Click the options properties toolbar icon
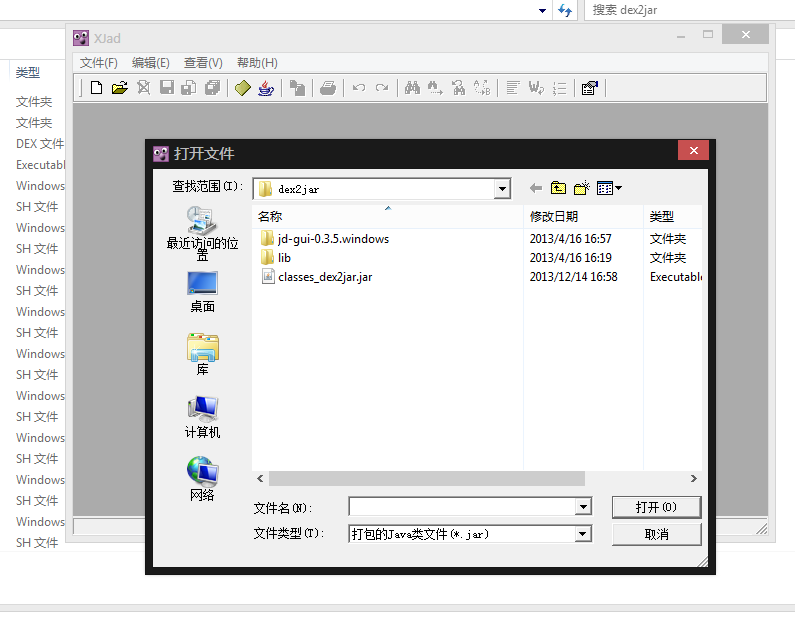This screenshot has width=795, height=627. point(590,88)
